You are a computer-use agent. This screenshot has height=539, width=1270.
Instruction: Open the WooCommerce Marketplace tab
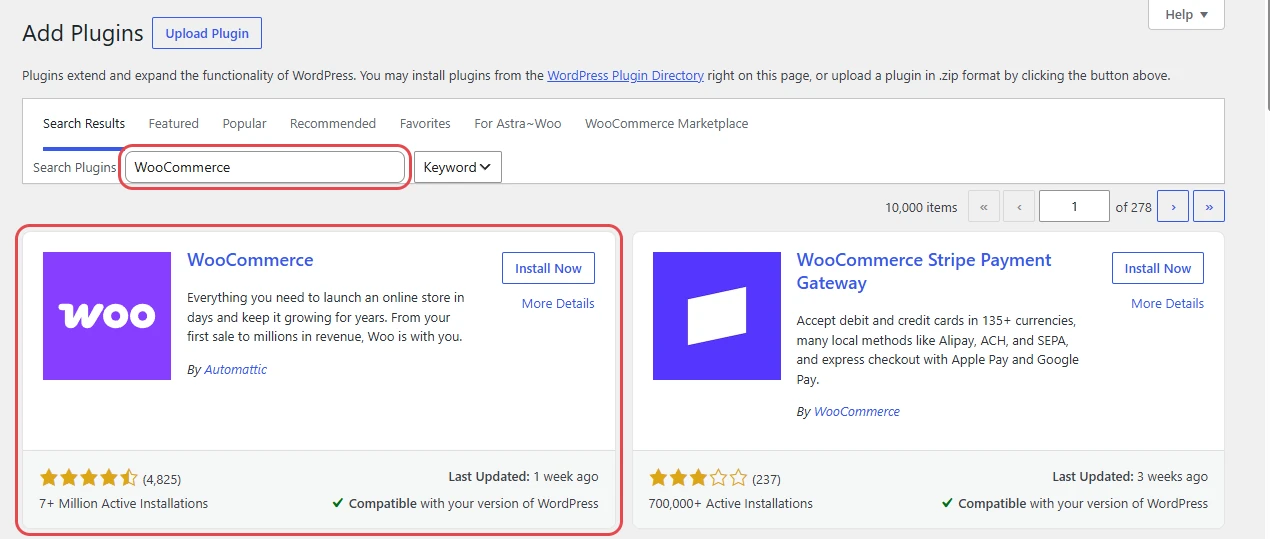(667, 124)
